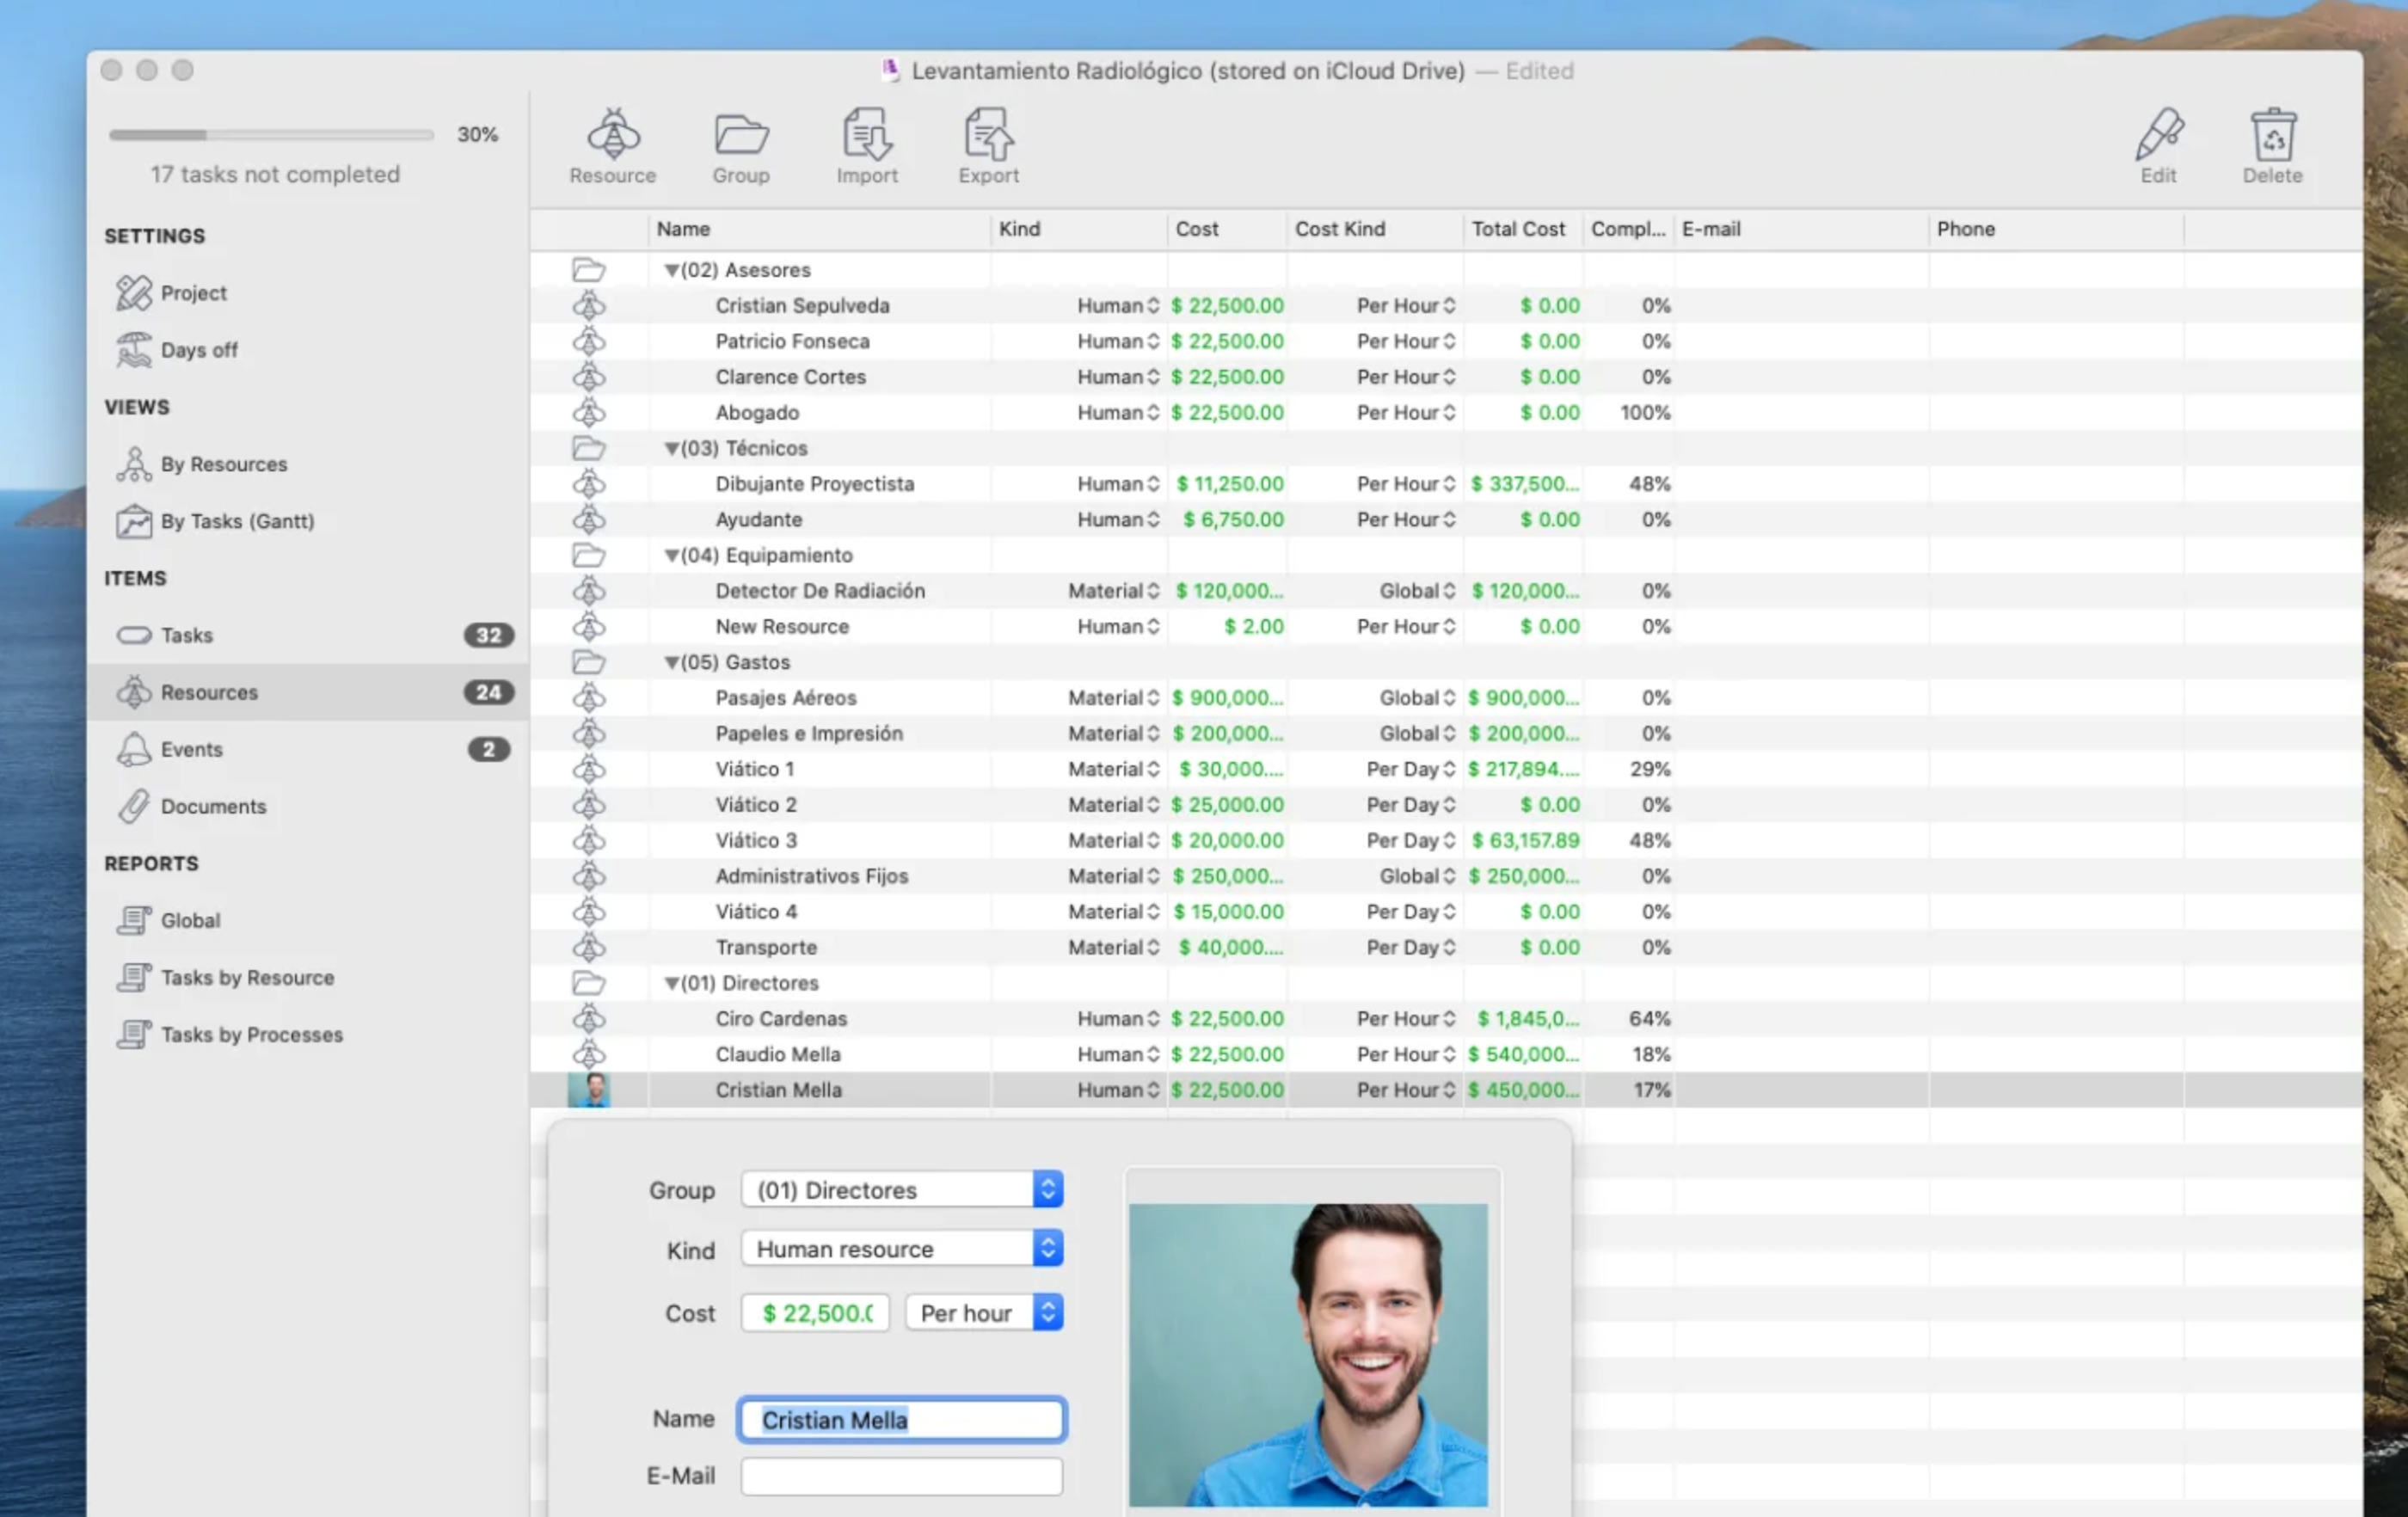This screenshot has height=1517, width=2408.
Task: Click folder icon of (05) Gastos
Action: coord(589,662)
